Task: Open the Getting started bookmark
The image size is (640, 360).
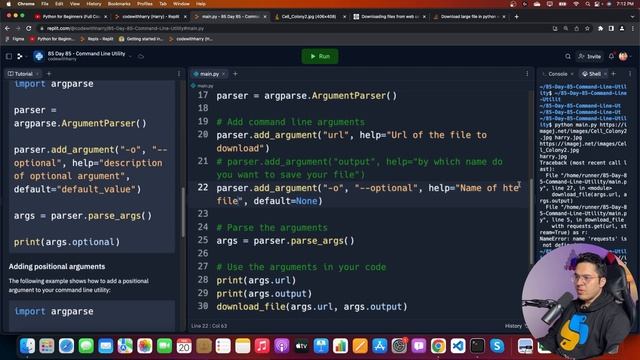Action: pos(141,39)
